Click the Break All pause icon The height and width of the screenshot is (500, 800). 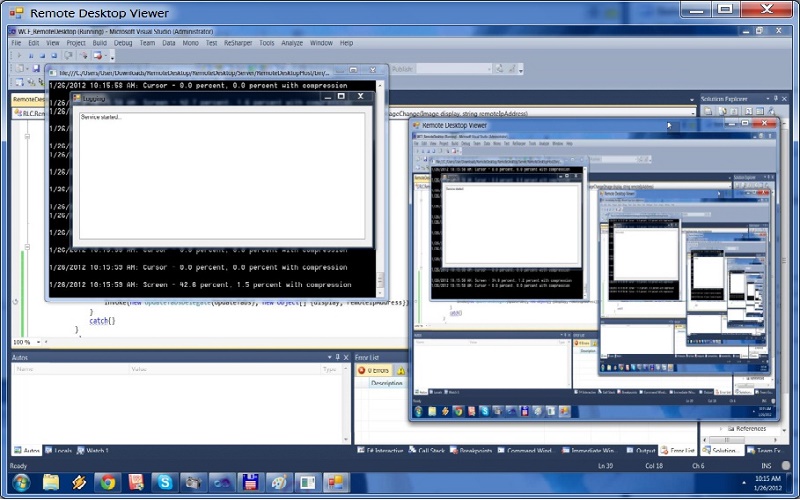[31, 56]
